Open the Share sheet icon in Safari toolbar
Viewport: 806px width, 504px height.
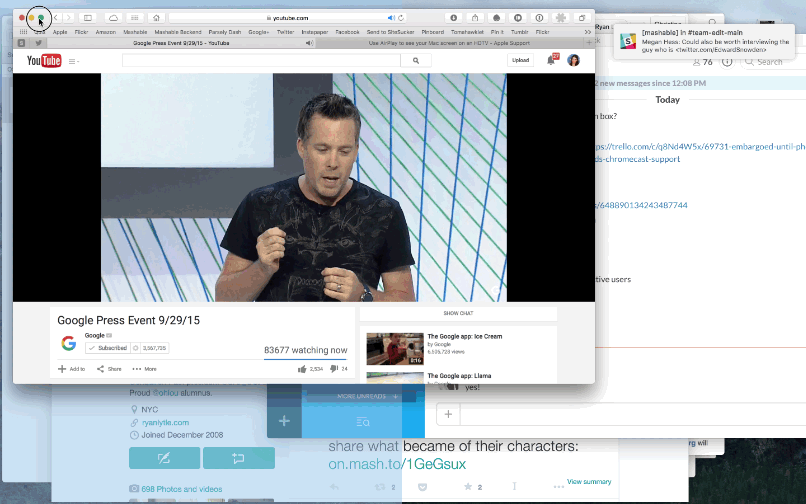pos(475,17)
